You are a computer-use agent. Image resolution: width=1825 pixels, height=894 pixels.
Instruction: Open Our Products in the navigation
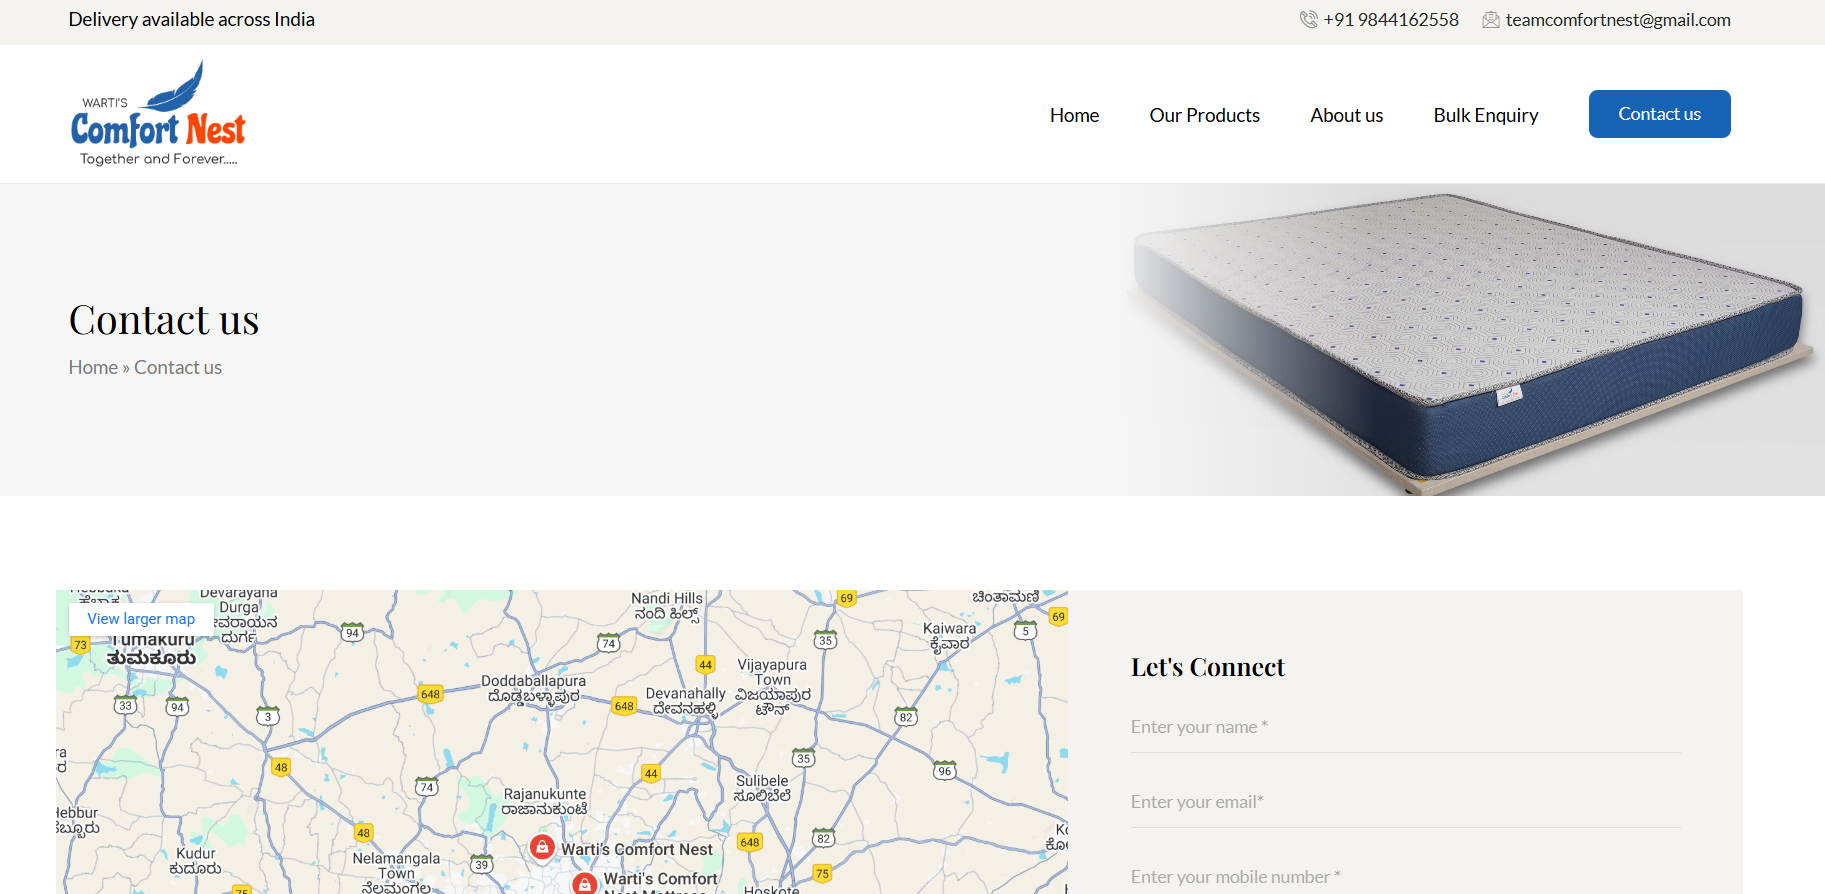(1204, 115)
